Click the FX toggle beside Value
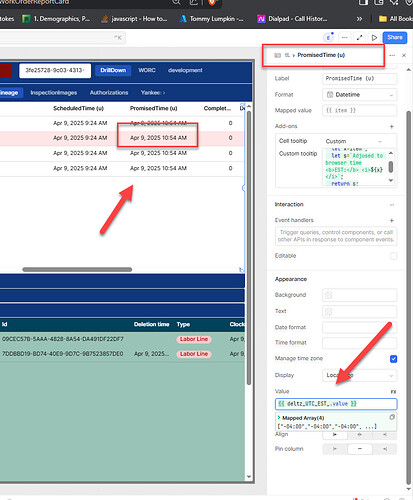Viewport: 413px width, 500px height. tap(393, 392)
